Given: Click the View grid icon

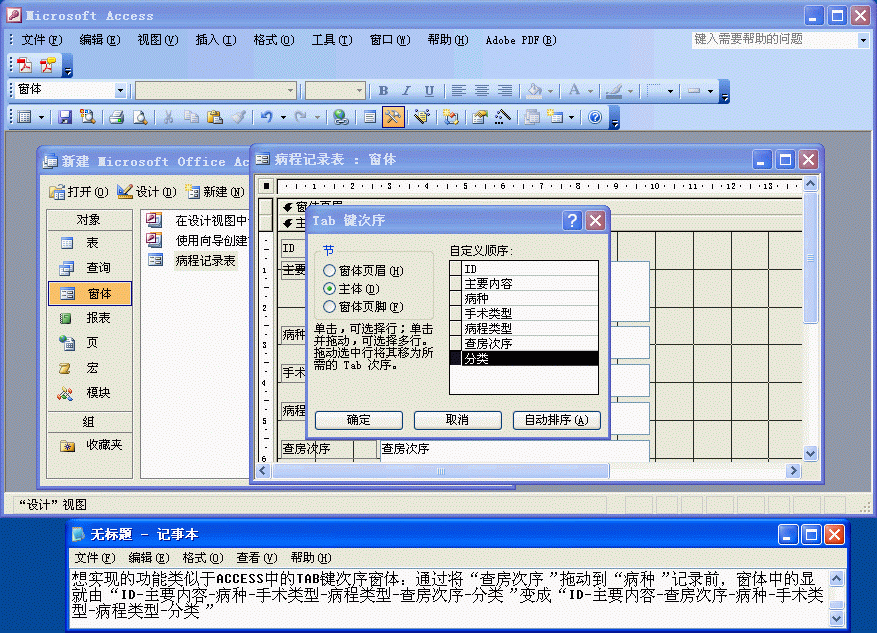Looking at the screenshot, I should coord(24,117).
